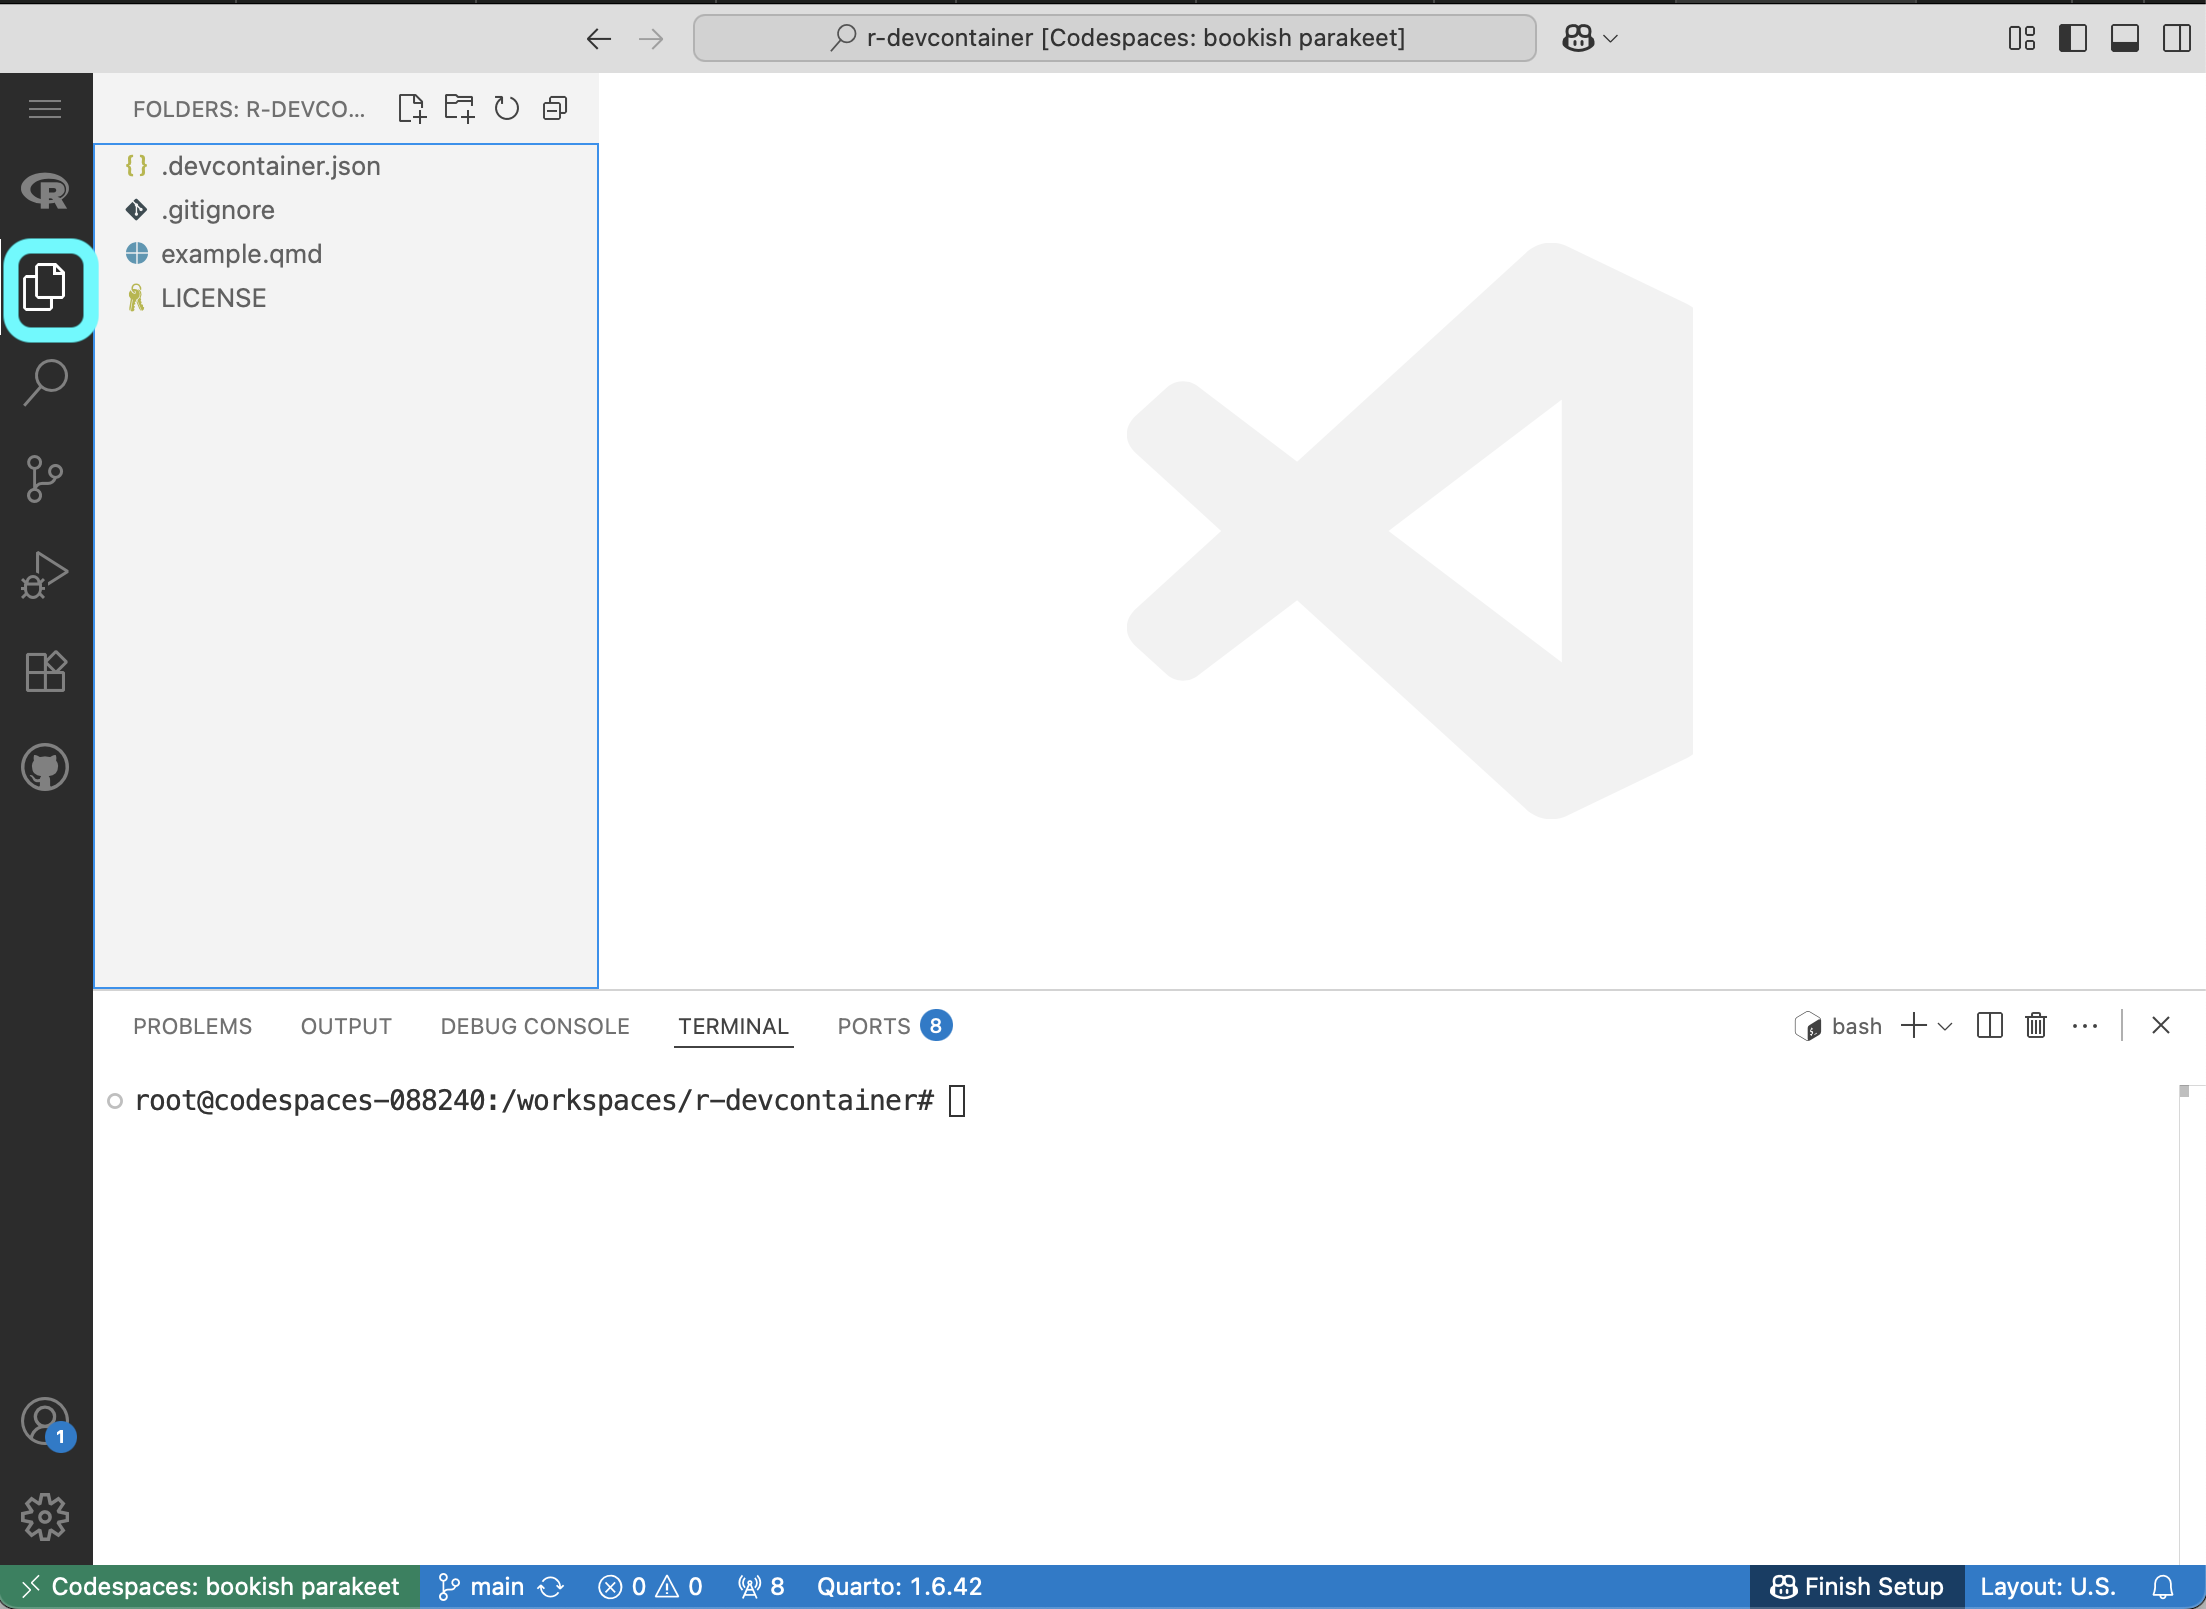Click FOLDERS: R-DEVCO... section header
The width and height of the screenshot is (2206, 1609).
[249, 109]
